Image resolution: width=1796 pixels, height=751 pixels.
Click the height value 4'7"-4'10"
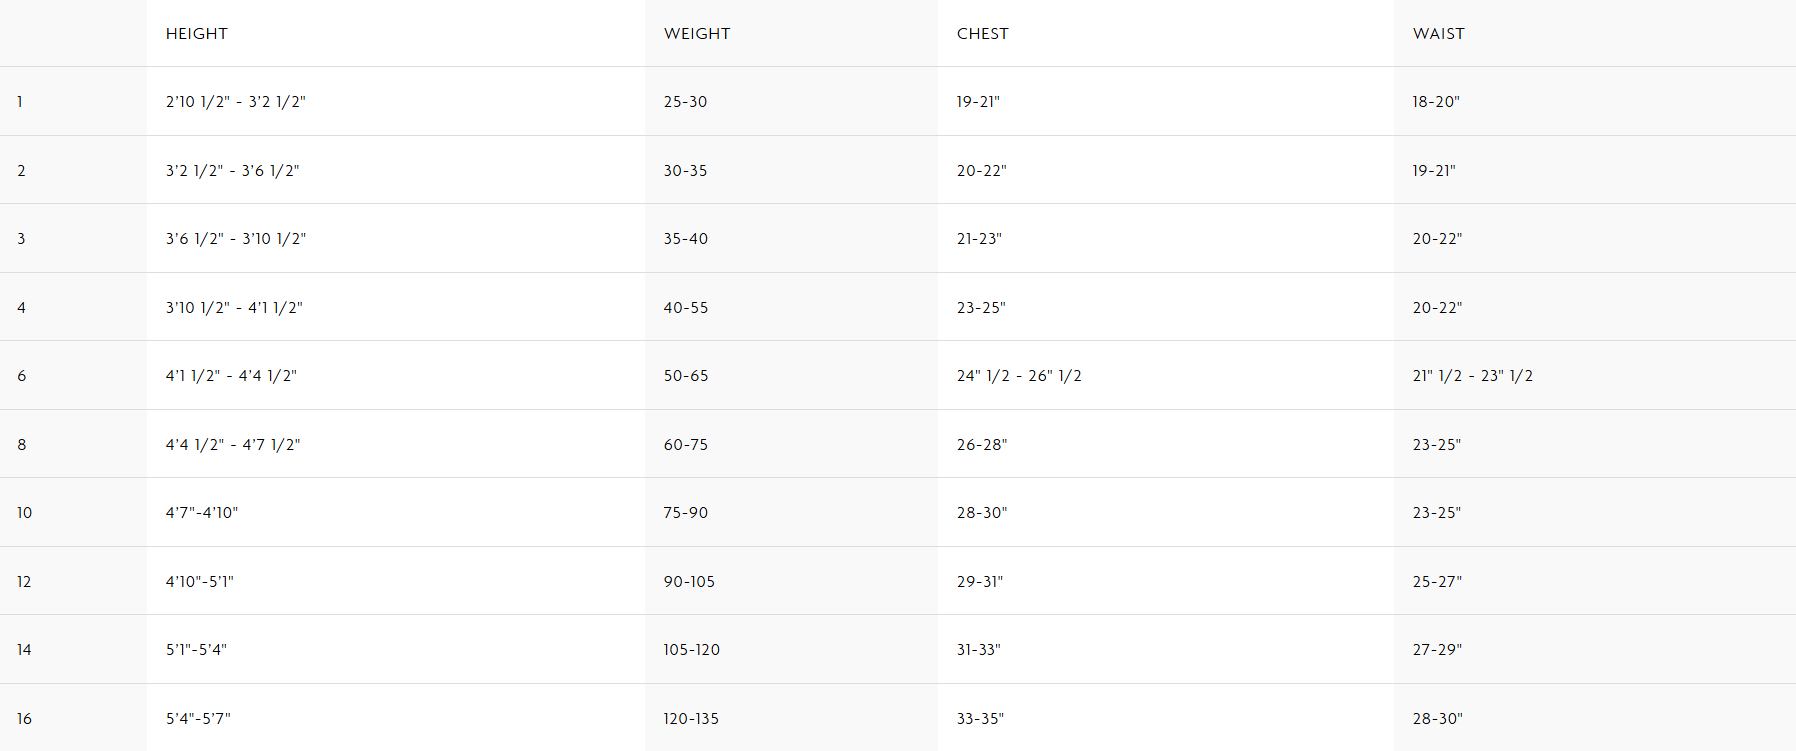(202, 513)
